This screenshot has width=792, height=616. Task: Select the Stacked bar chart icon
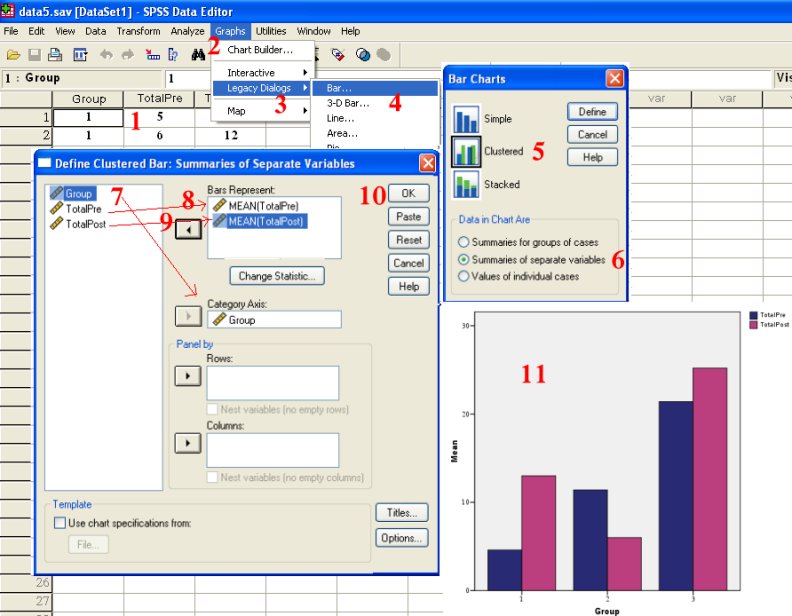[x=466, y=184]
